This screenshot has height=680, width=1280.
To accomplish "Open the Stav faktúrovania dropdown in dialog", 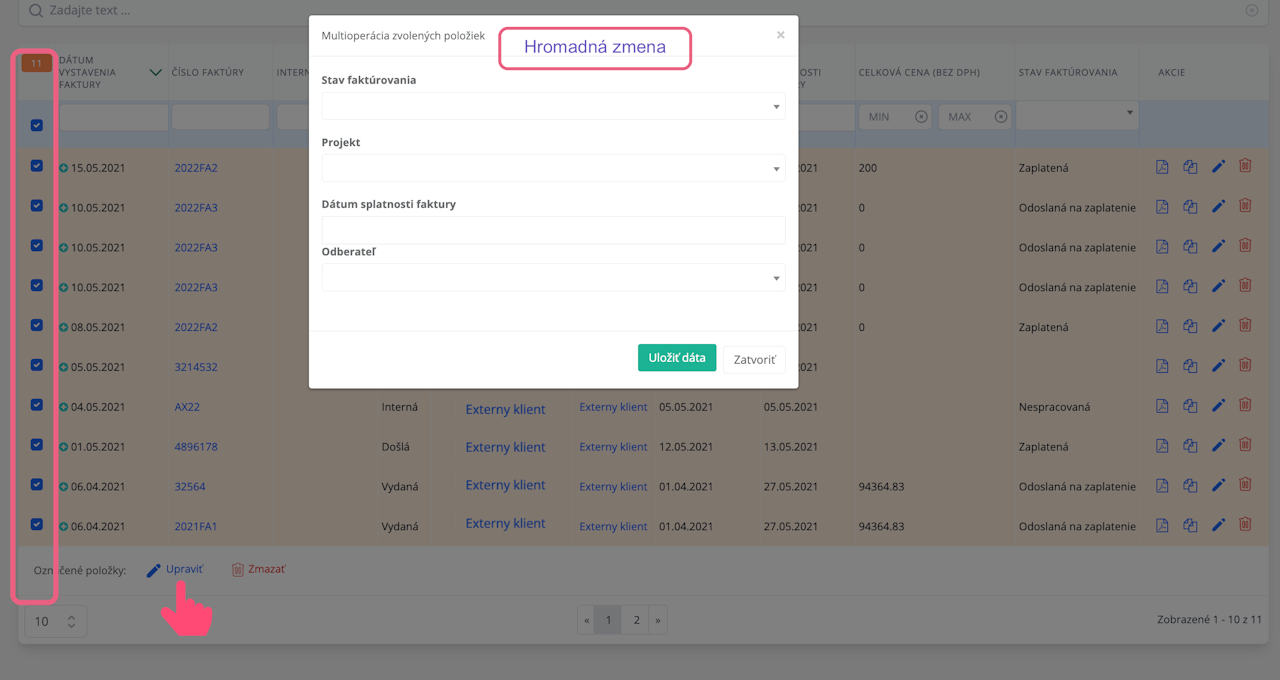I will 553,106.
